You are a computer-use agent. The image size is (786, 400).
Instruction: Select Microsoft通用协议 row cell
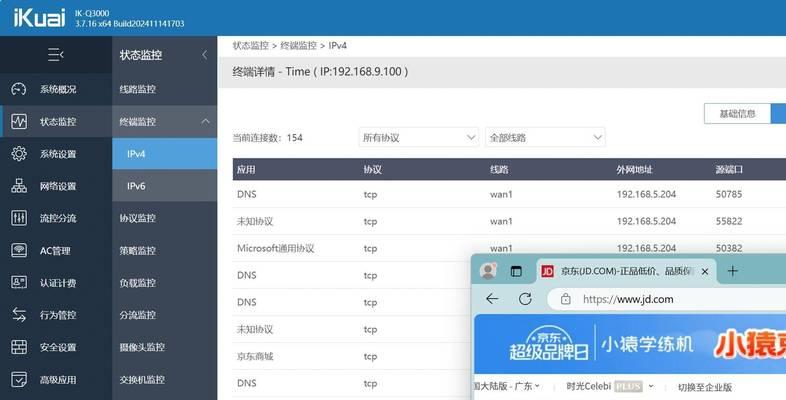[x=275, y=248]
